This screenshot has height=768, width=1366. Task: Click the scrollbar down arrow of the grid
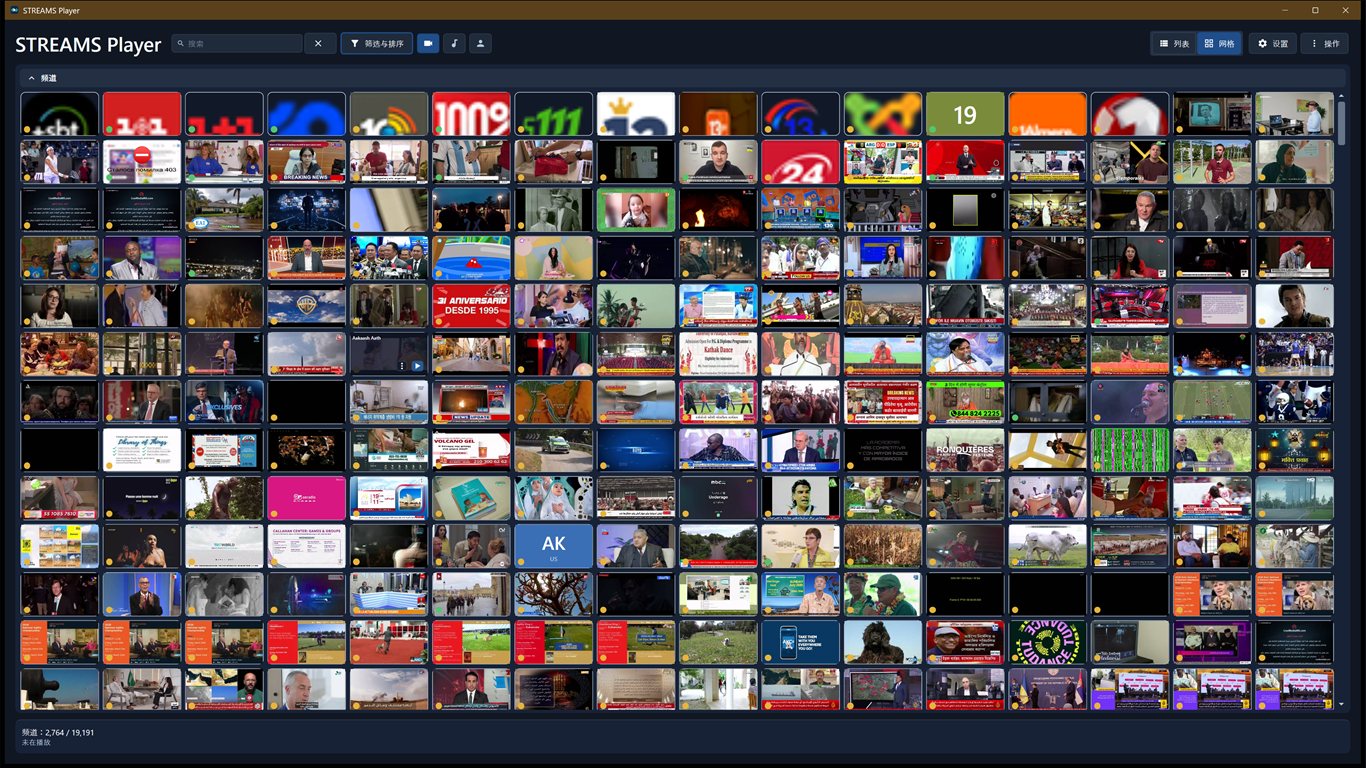click(1341, 705)
